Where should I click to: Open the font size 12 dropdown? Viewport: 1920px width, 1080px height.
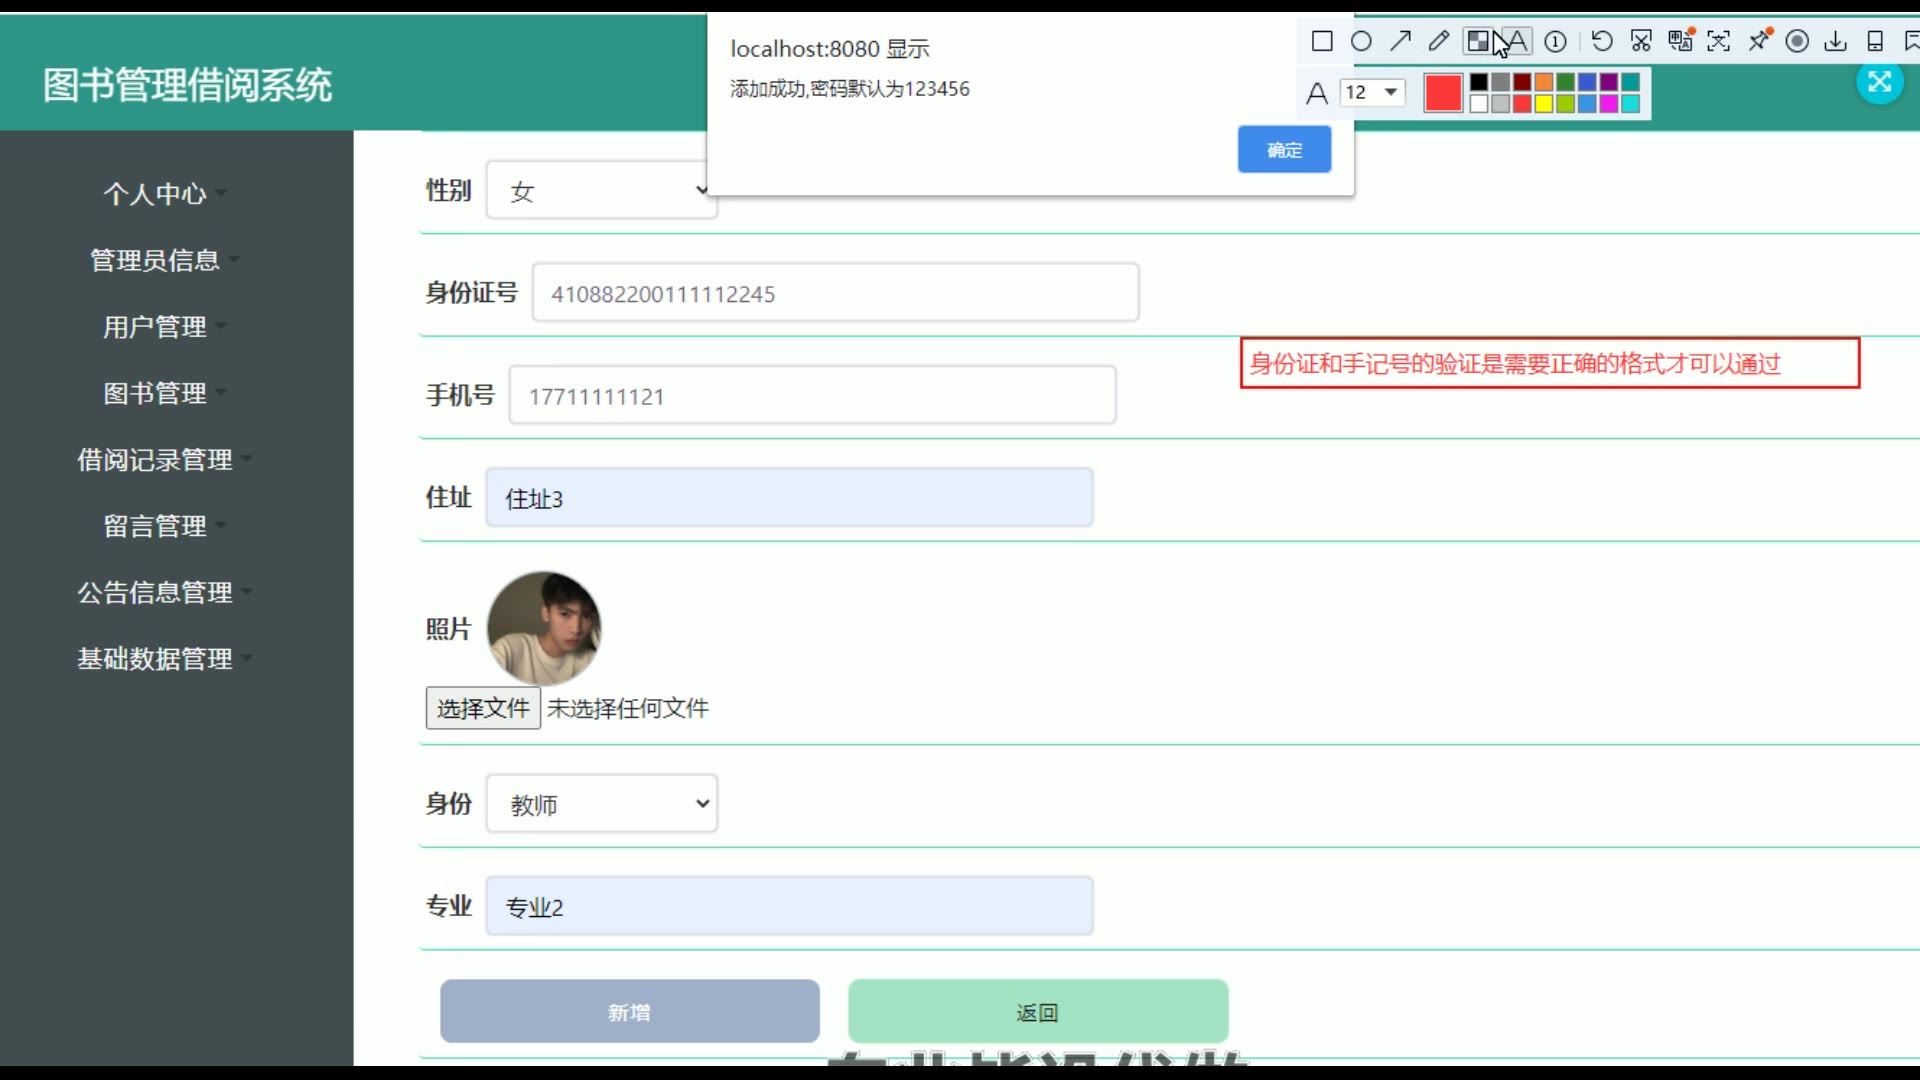click(x=1372, y=92)
